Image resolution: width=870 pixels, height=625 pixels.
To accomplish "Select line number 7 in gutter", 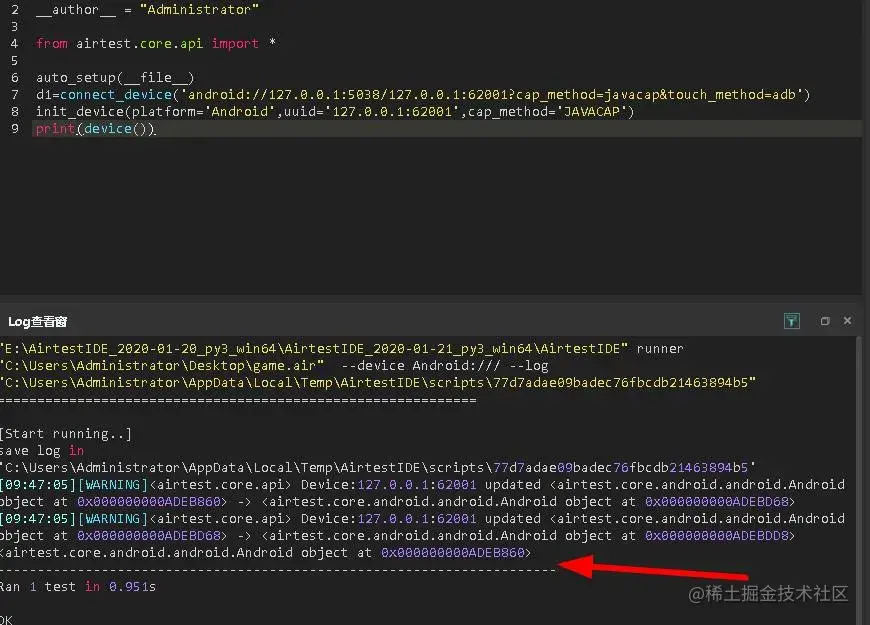I will coord(14,95).
